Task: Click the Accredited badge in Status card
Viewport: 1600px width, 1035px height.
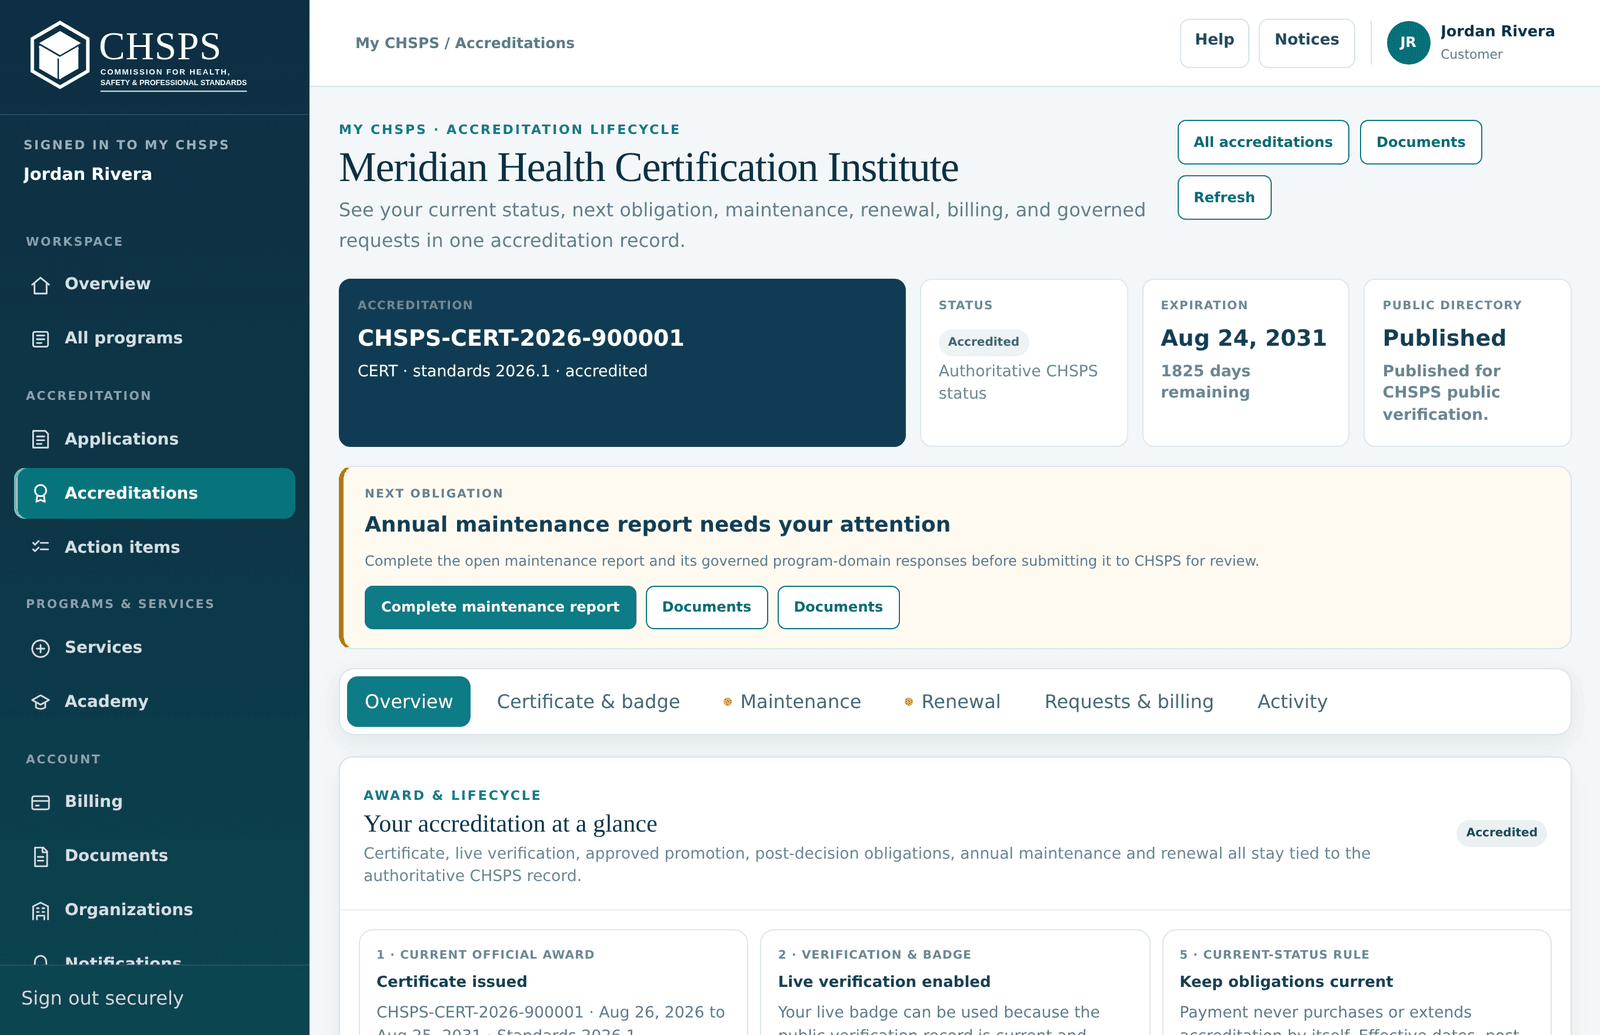Action: click(x=983, y=342)
